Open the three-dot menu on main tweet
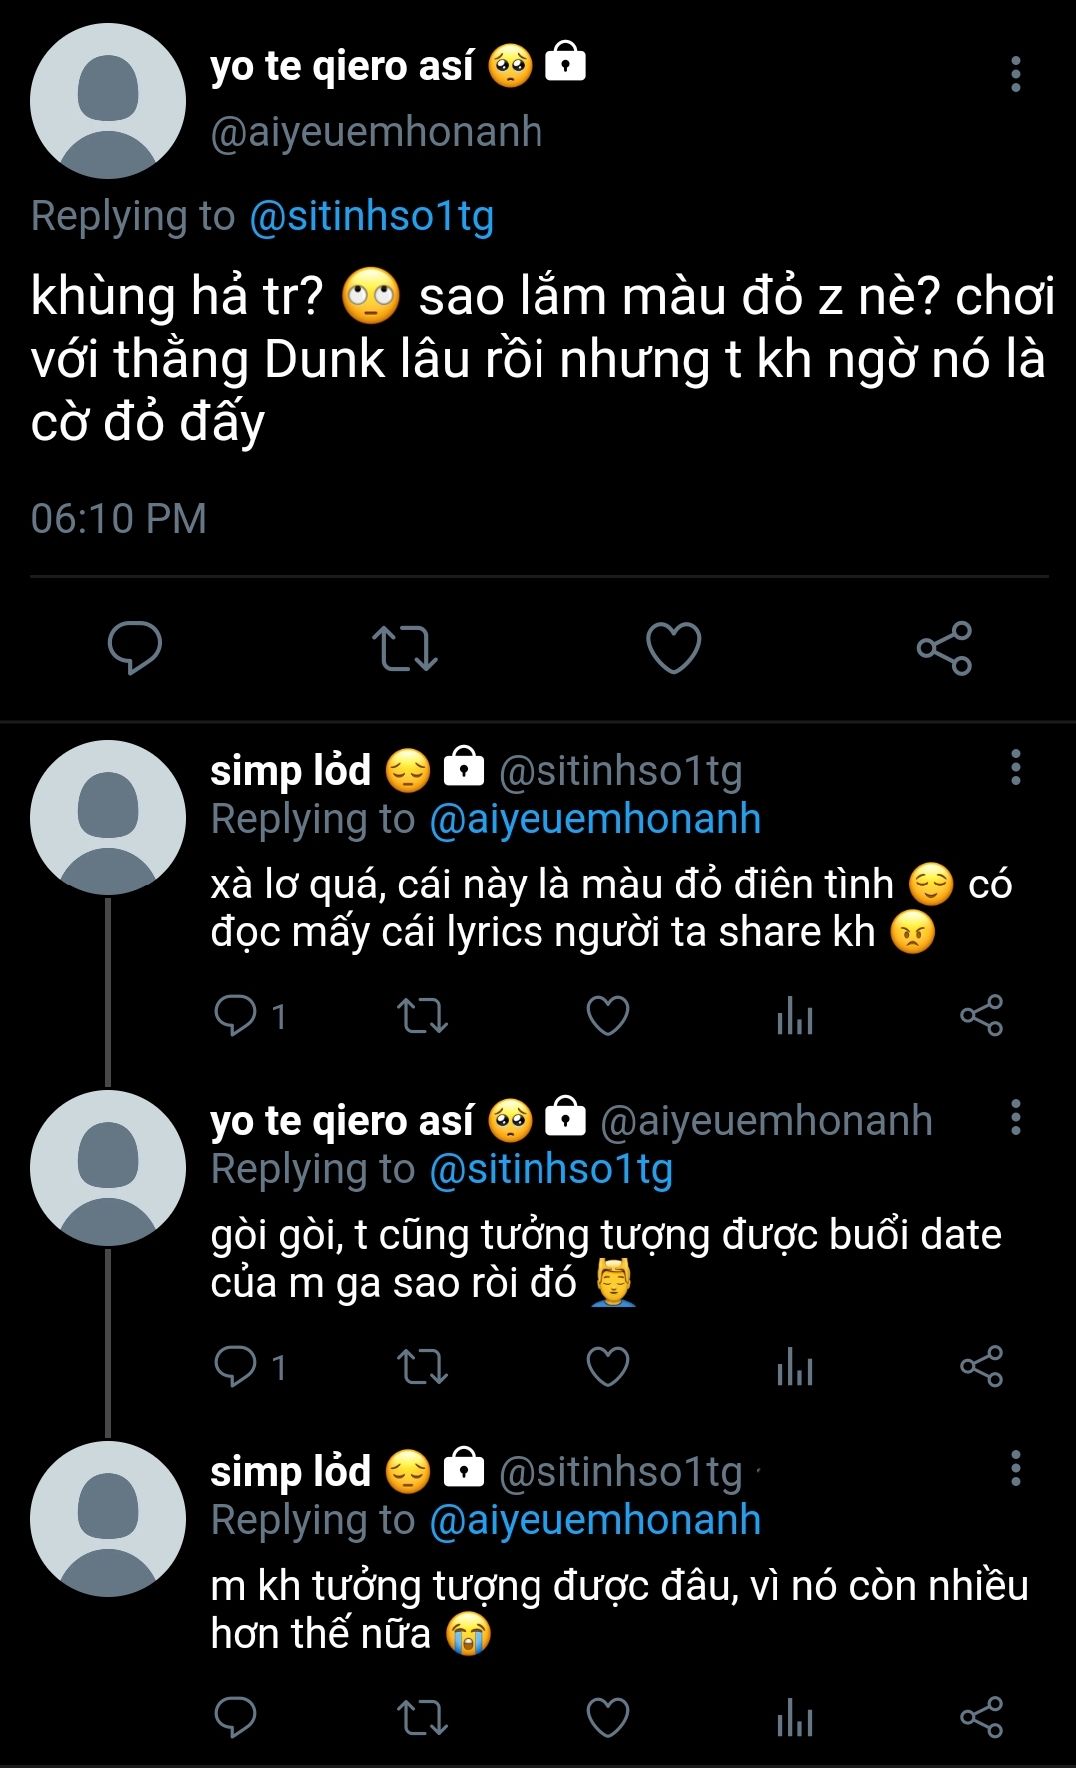Screen dimensions: 1076x1768 (1015, 74)
